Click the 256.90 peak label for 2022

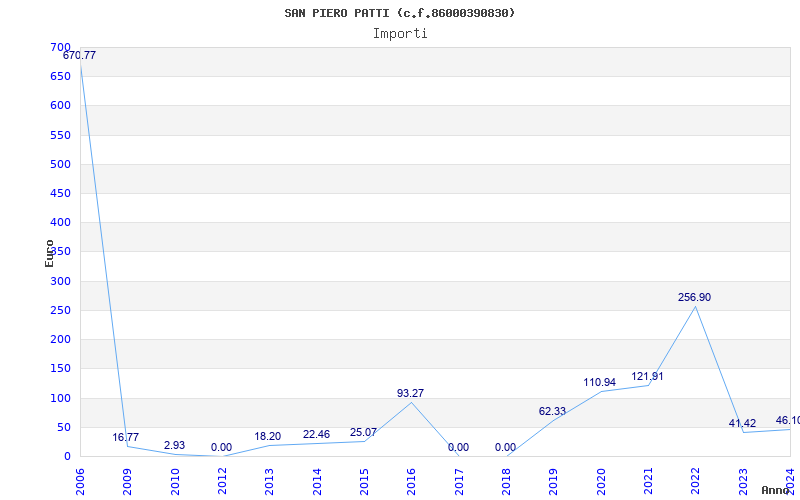click(x=694, y=297)
